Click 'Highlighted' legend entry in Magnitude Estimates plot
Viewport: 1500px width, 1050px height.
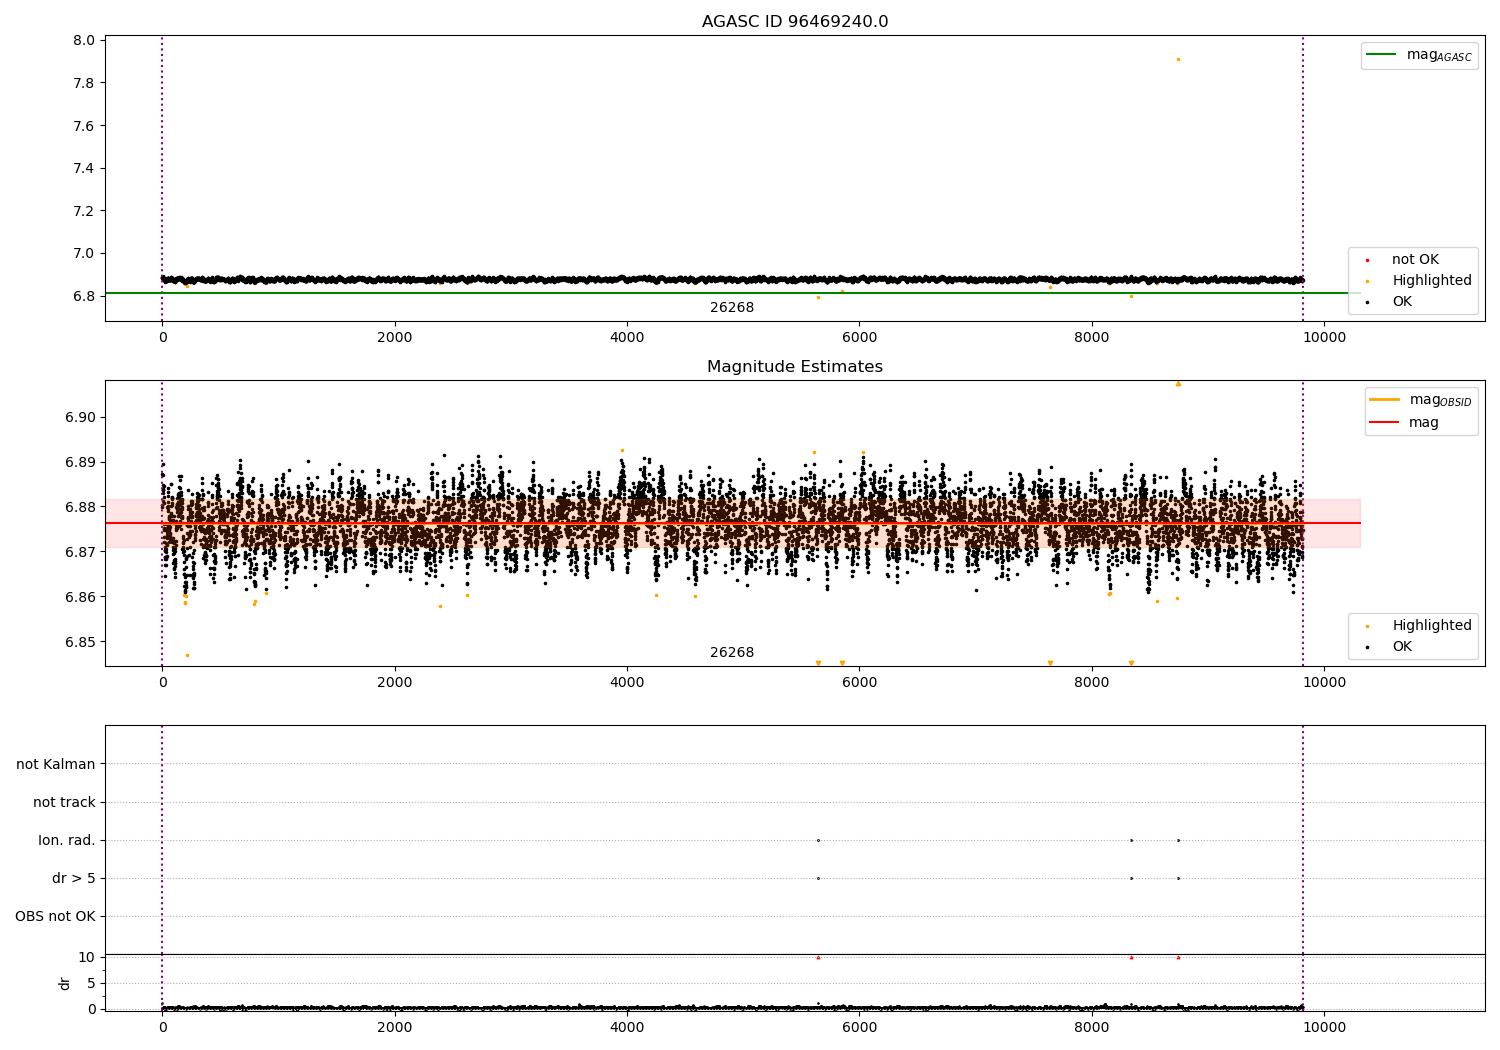click(x=1417, y=626)
